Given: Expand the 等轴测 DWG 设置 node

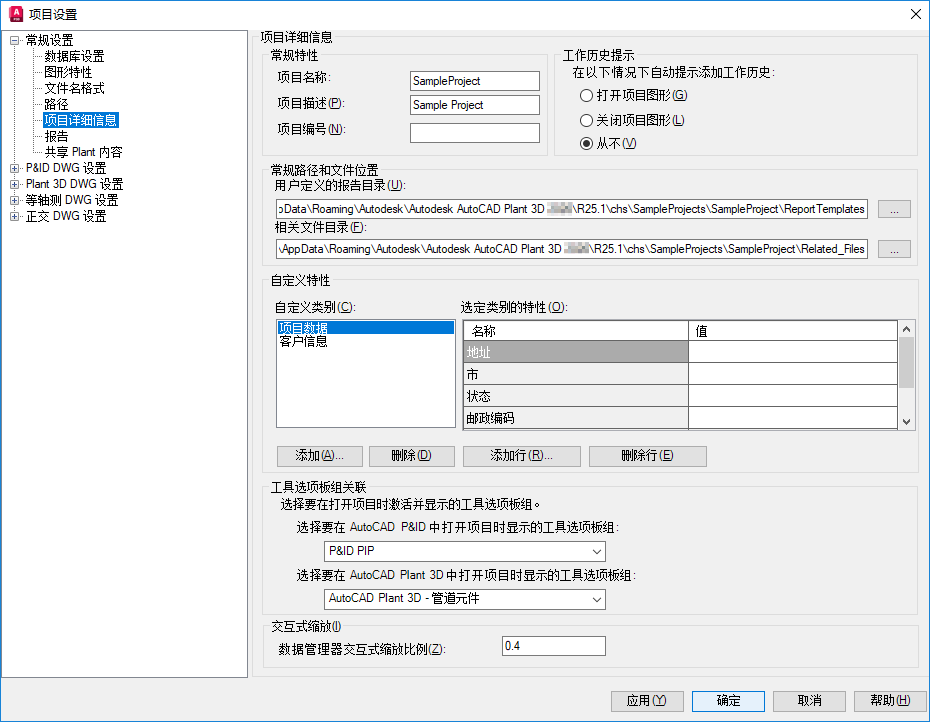Looking at the screenshot, I should pyautogui.click(x=14, y=201).
